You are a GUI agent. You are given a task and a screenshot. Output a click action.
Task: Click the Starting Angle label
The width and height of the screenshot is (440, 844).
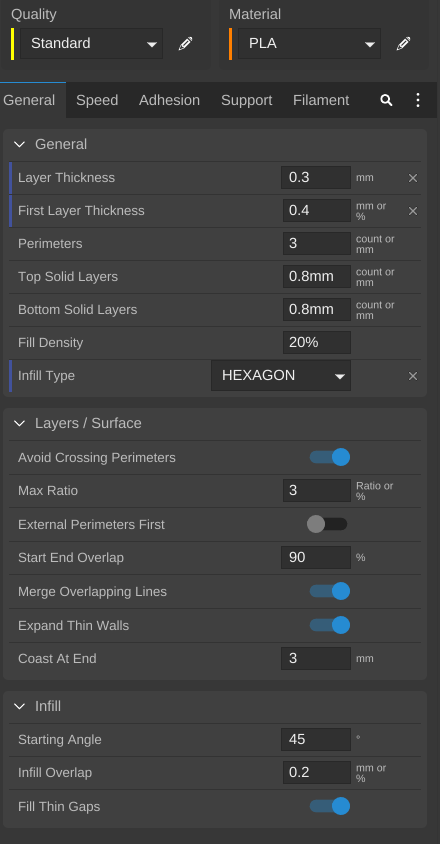60,740
